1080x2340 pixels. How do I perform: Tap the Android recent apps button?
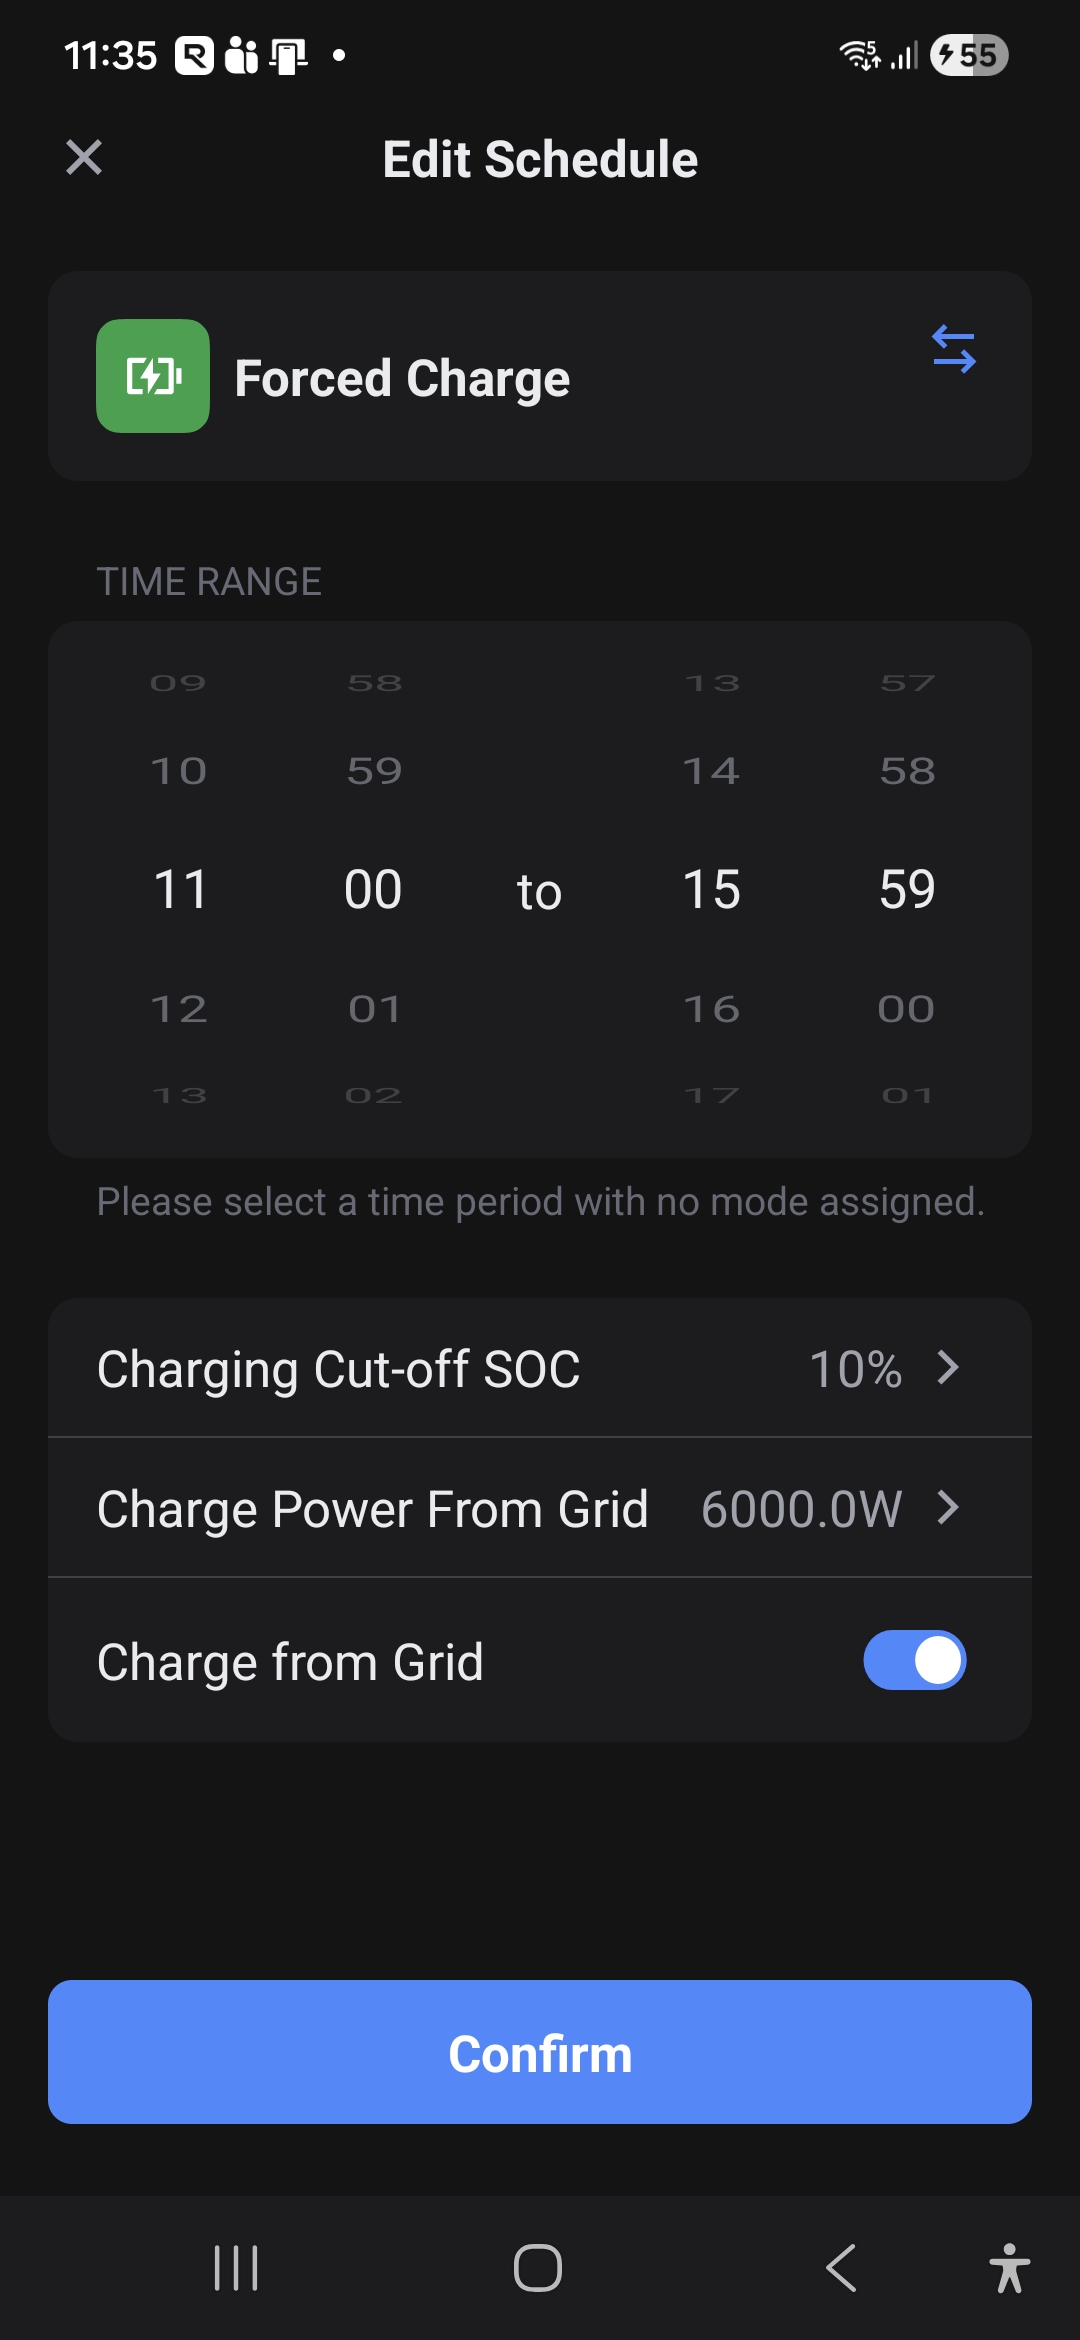[236, 2267]
